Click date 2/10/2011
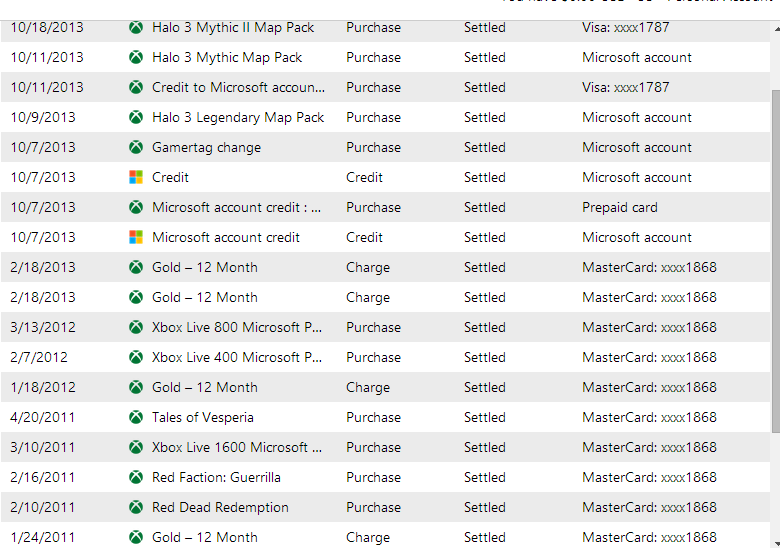This screenshot has height=548, width=780. click(43, 507)
